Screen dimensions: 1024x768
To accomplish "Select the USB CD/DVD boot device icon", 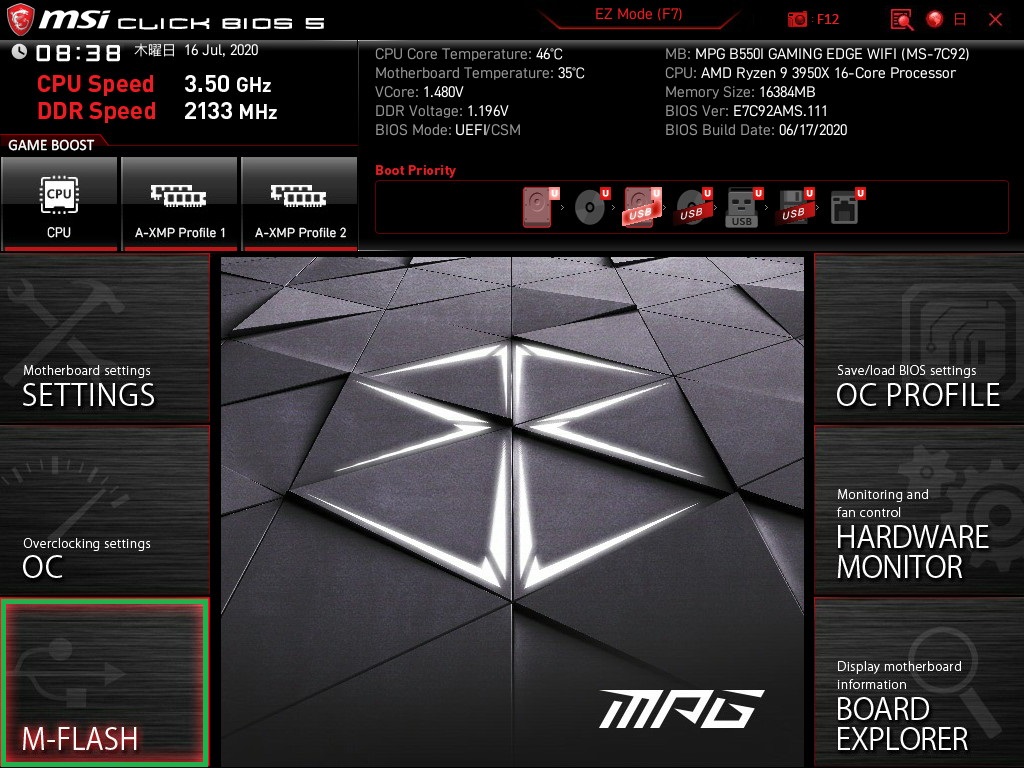I will [x=692, y=207].
